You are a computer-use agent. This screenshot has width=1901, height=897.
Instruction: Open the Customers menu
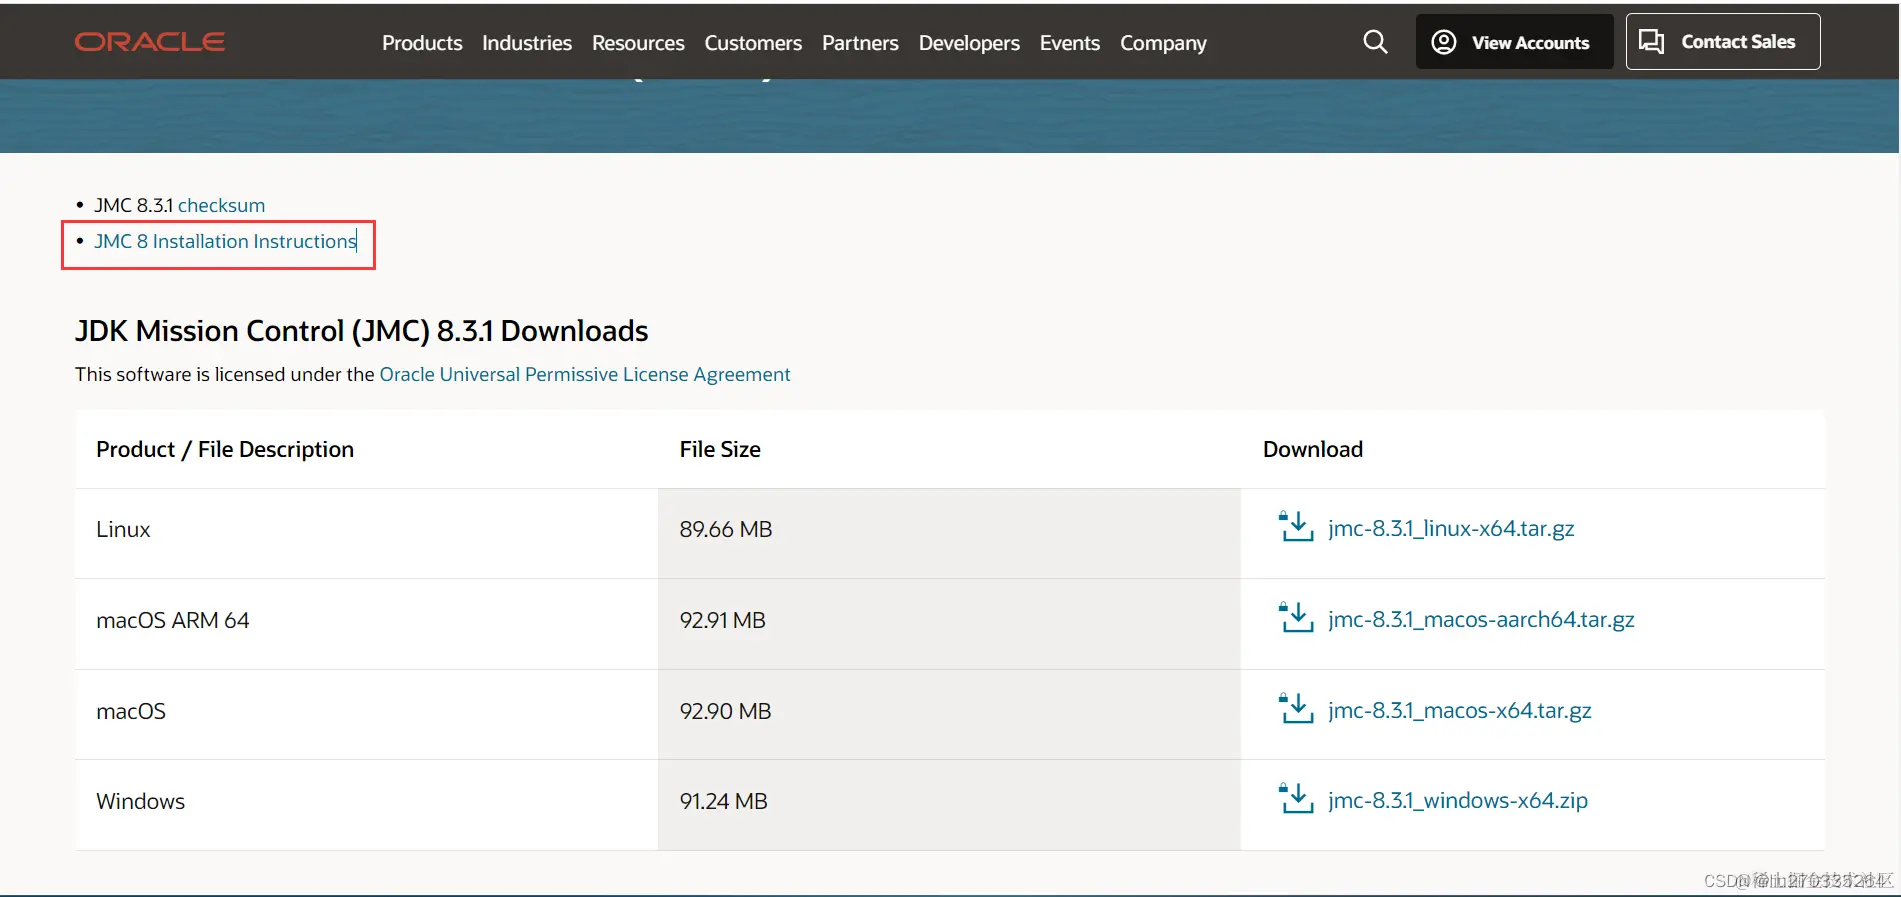point(753,43)
